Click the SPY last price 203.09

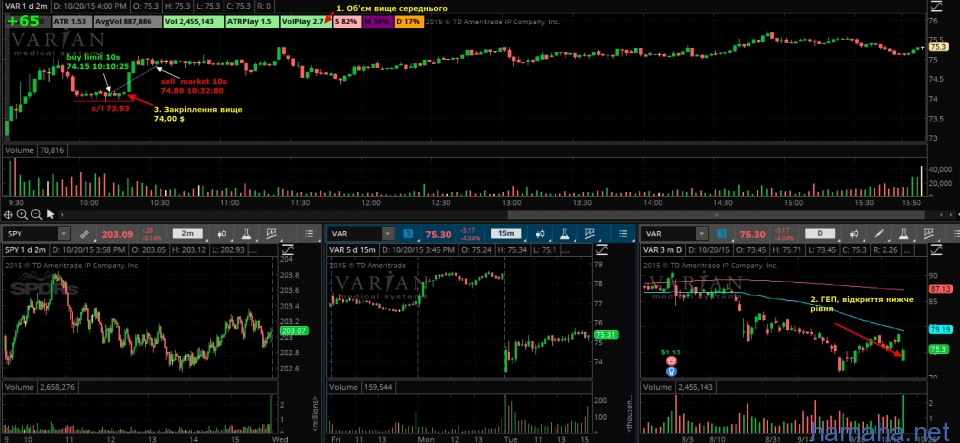[117, 234]
